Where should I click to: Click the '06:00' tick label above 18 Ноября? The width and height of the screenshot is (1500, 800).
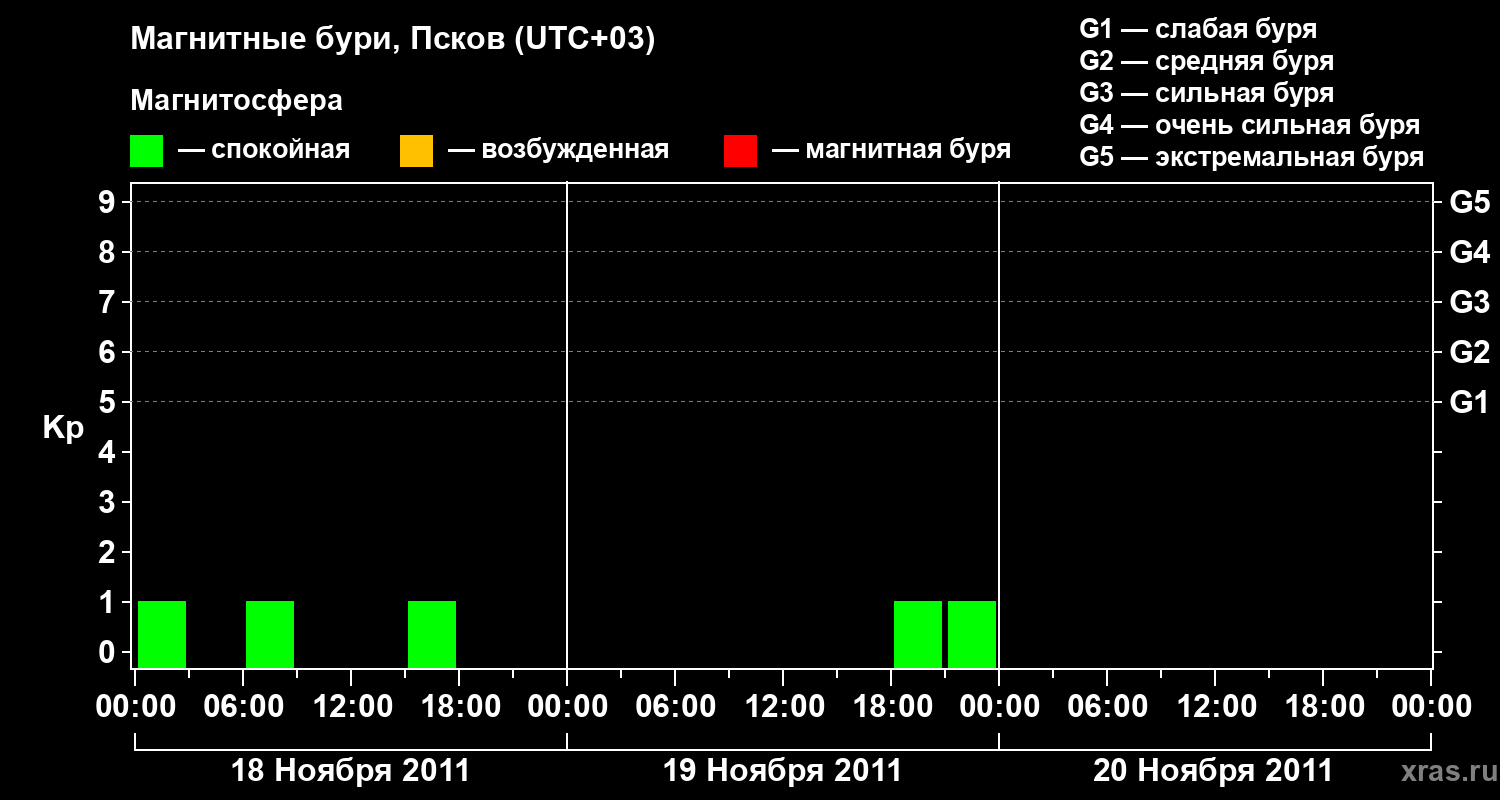coord(243,707)
